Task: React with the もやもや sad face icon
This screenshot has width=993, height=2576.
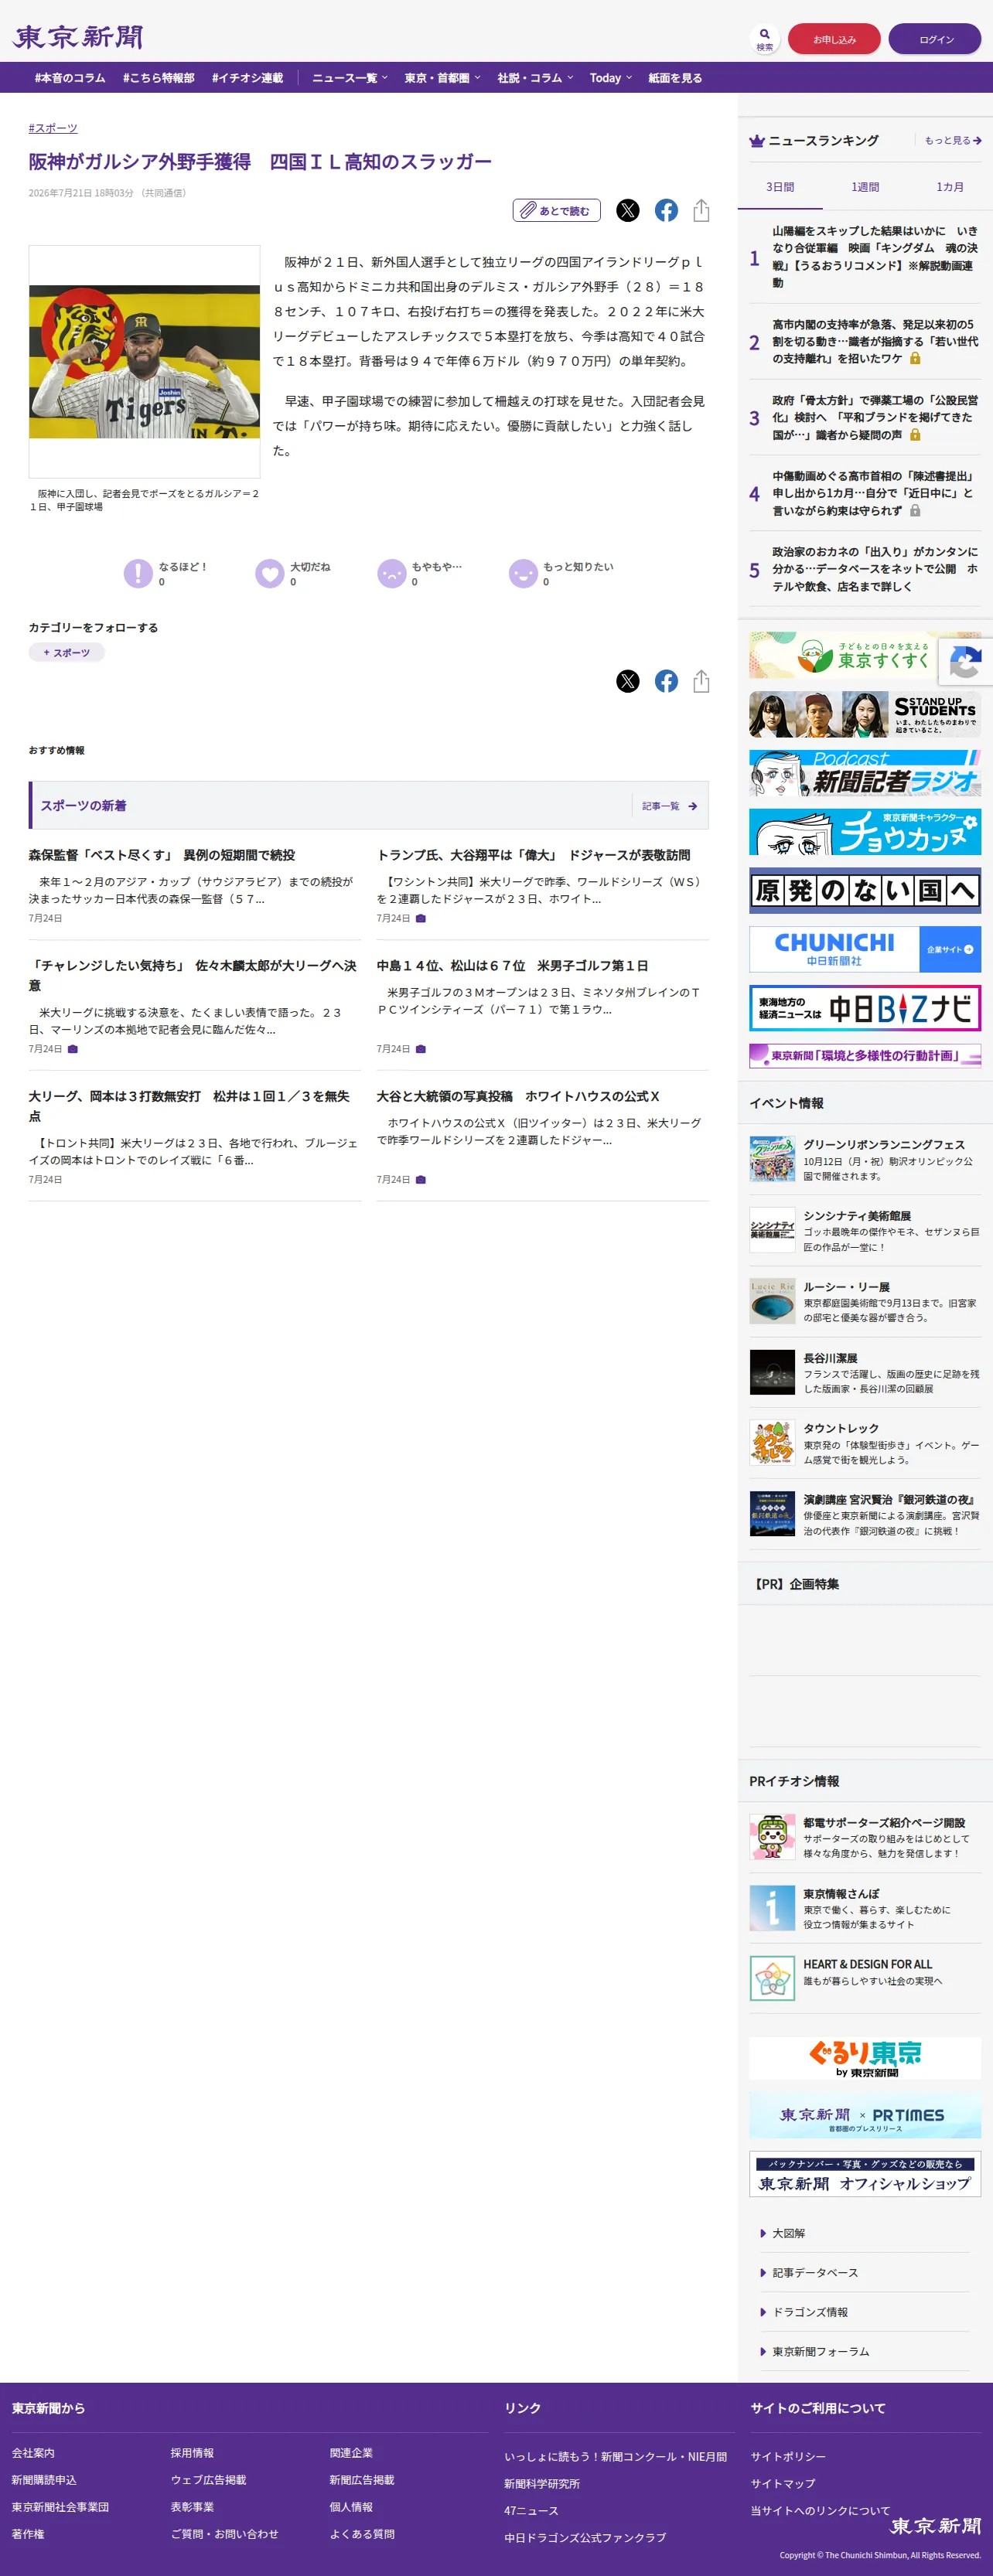Action: point(392,573)
